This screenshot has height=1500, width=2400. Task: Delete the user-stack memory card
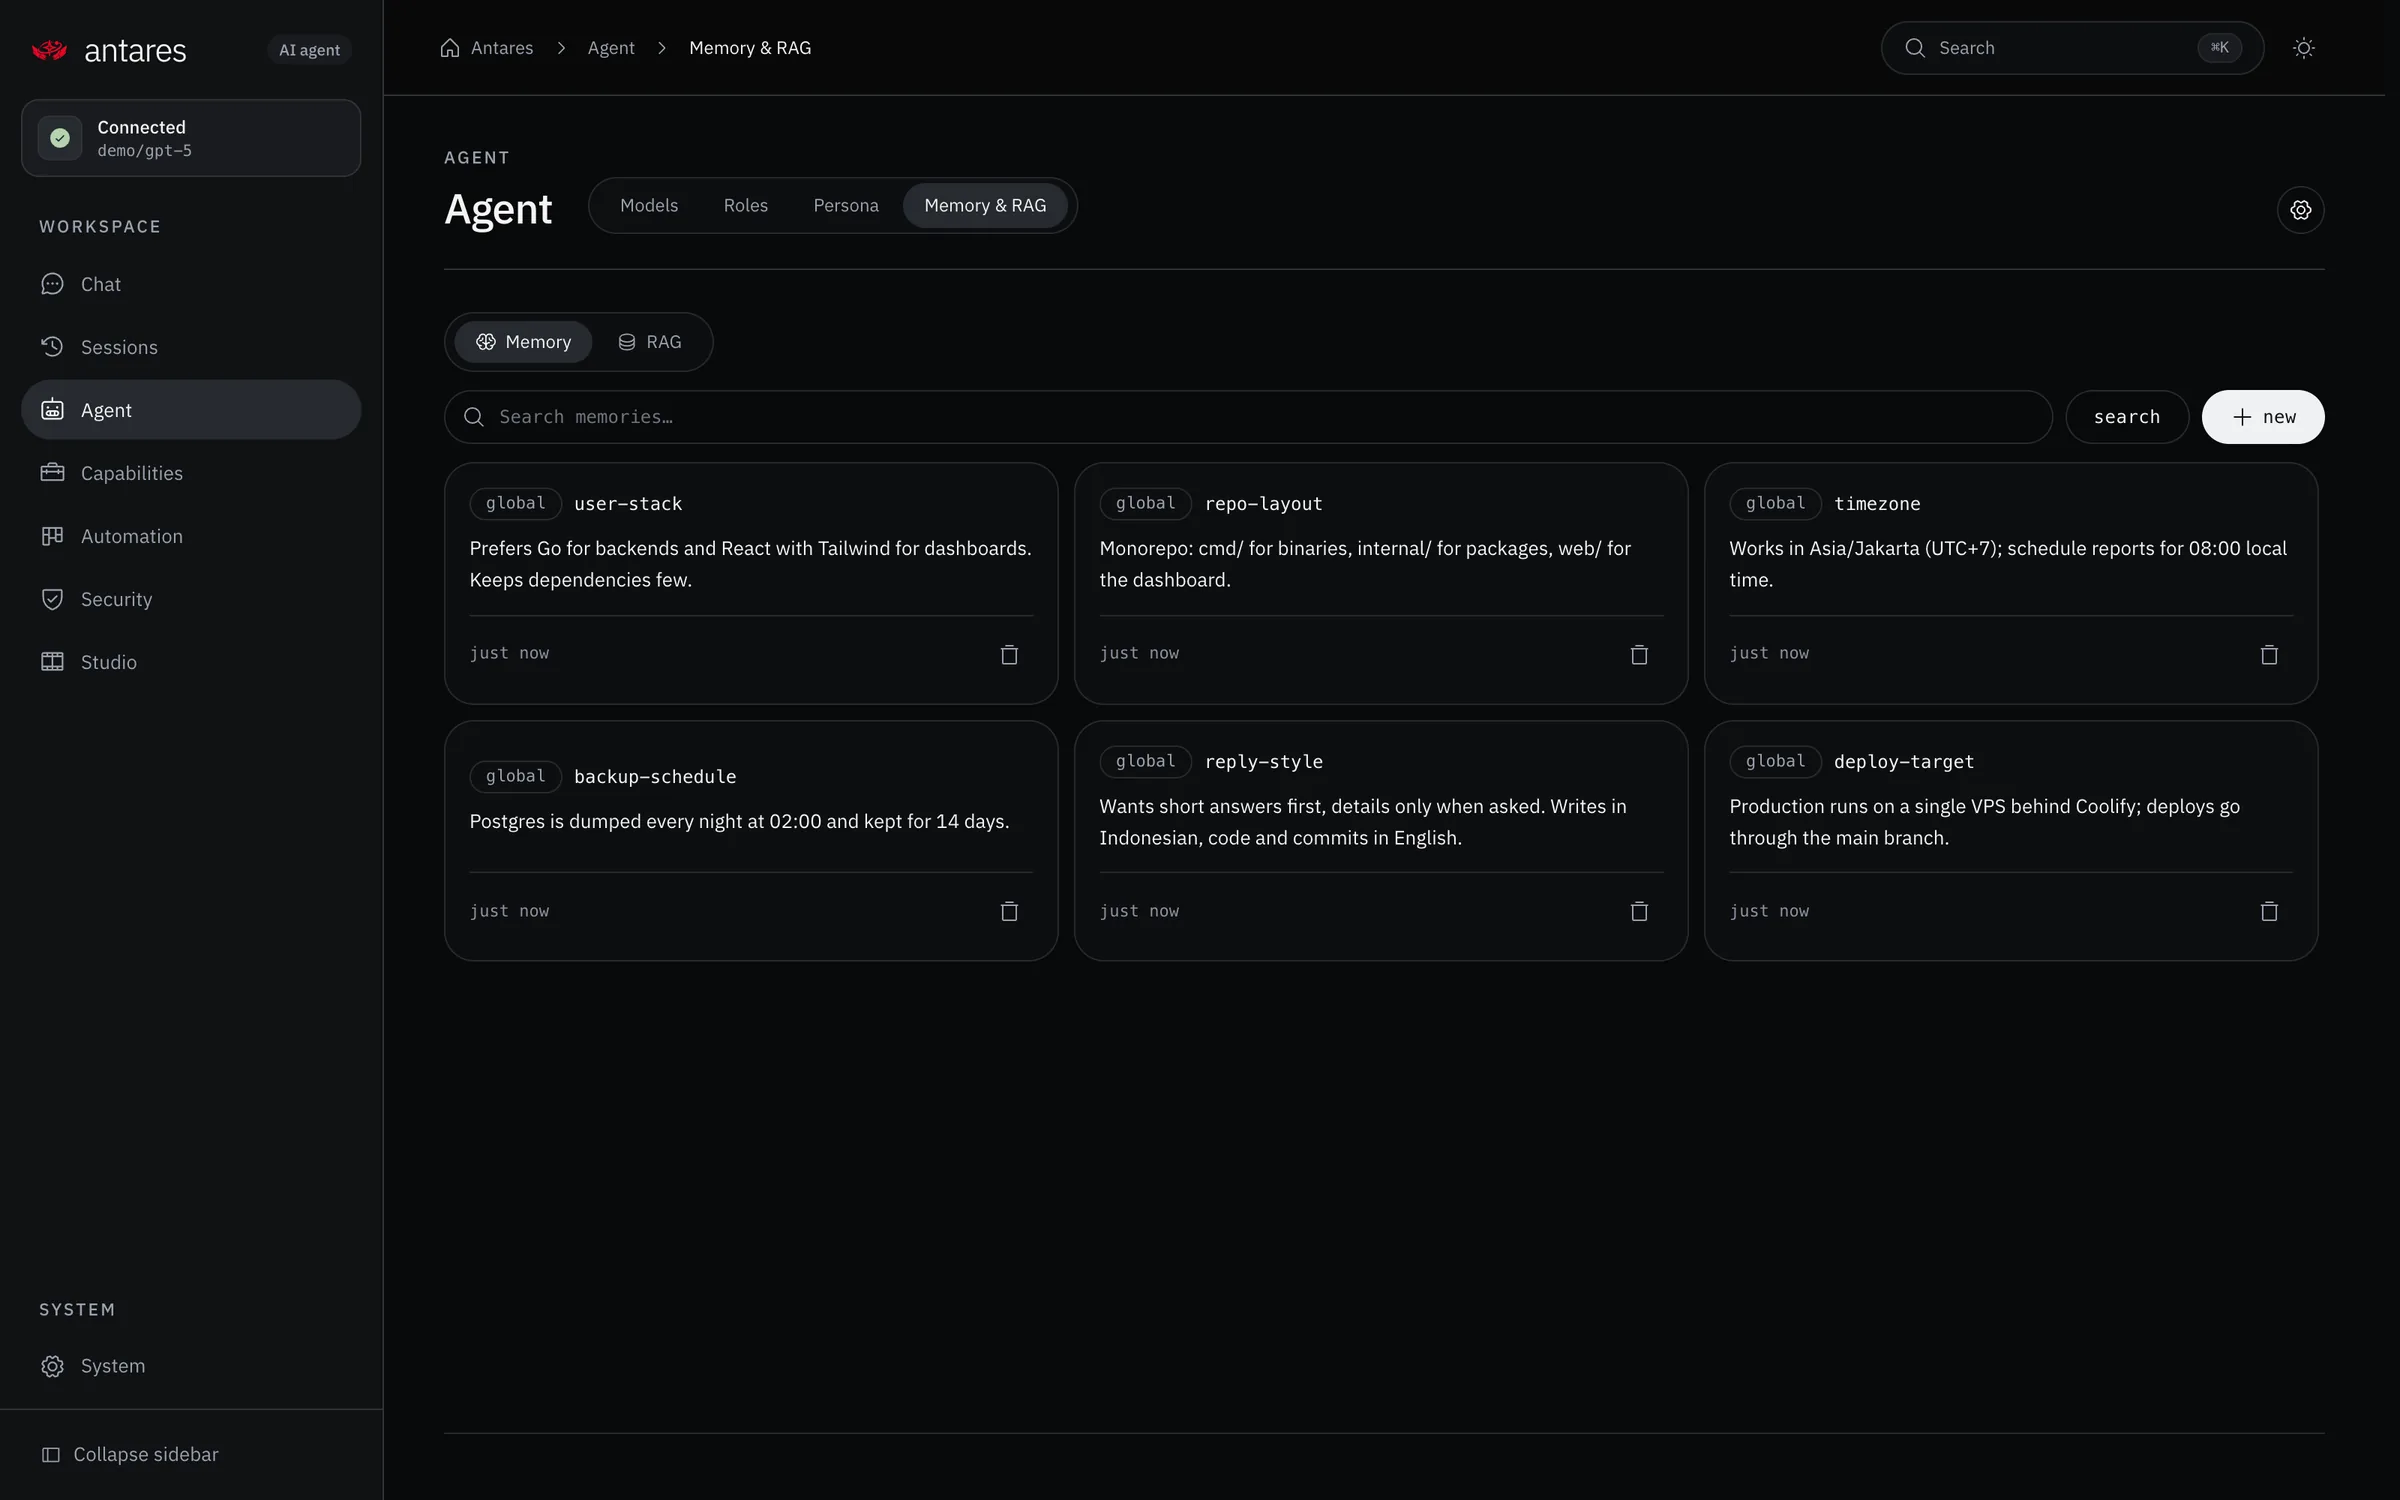[1009, 654]
